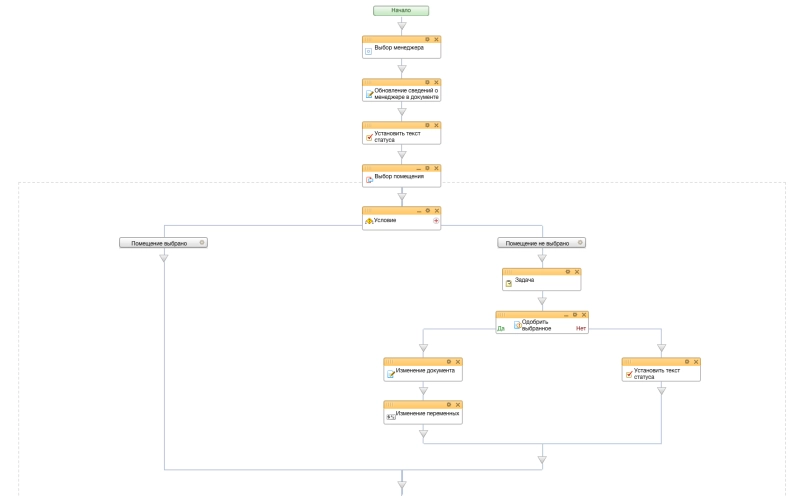Remove the "Изменение переменных" block
This screenshot has width=800, height=496.
(x=458, y=404)
